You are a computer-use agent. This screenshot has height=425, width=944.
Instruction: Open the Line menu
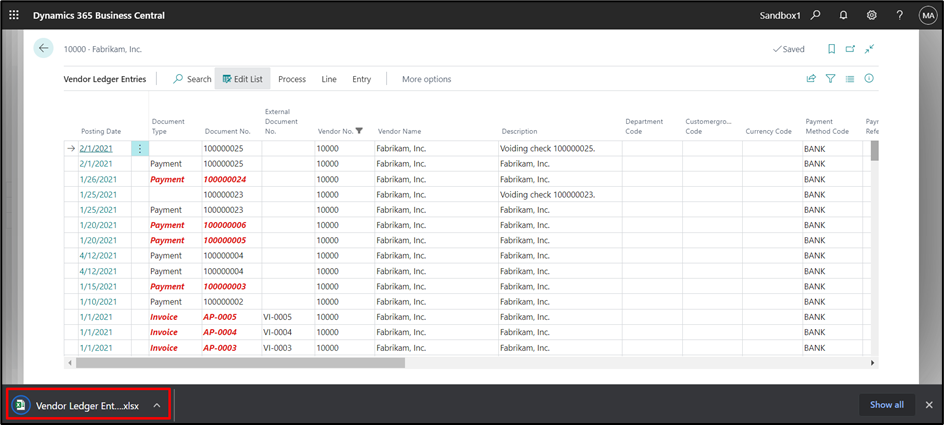(329, 79)
